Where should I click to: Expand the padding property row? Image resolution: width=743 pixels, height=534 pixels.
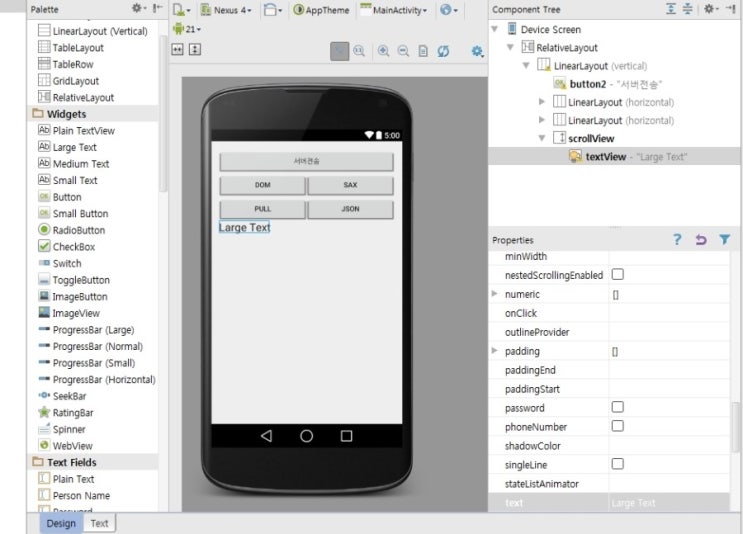pyautogui.click(x=495, y=351)
